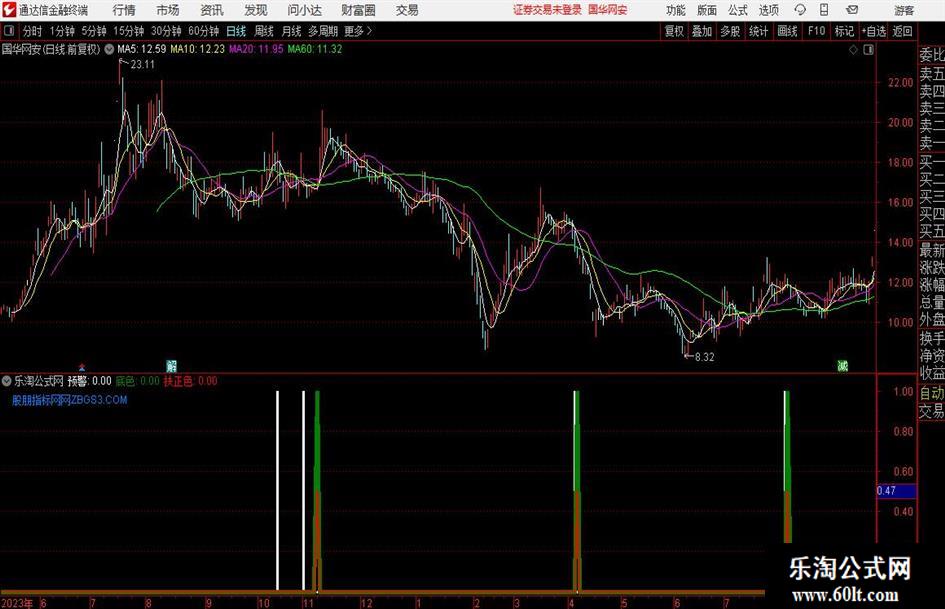The height and width of the screenshot is (609, 945).
Task: Toggle the left side panel icon
Action: pyautogui.click(x=9, y=31)
